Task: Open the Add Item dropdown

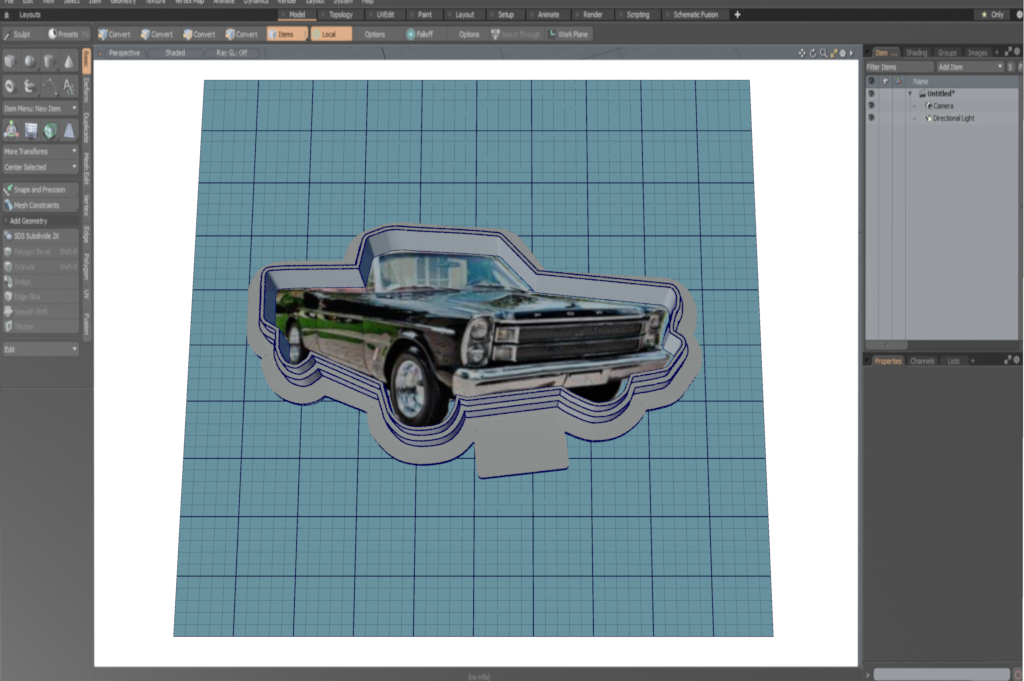Action: tap(968, 67)
